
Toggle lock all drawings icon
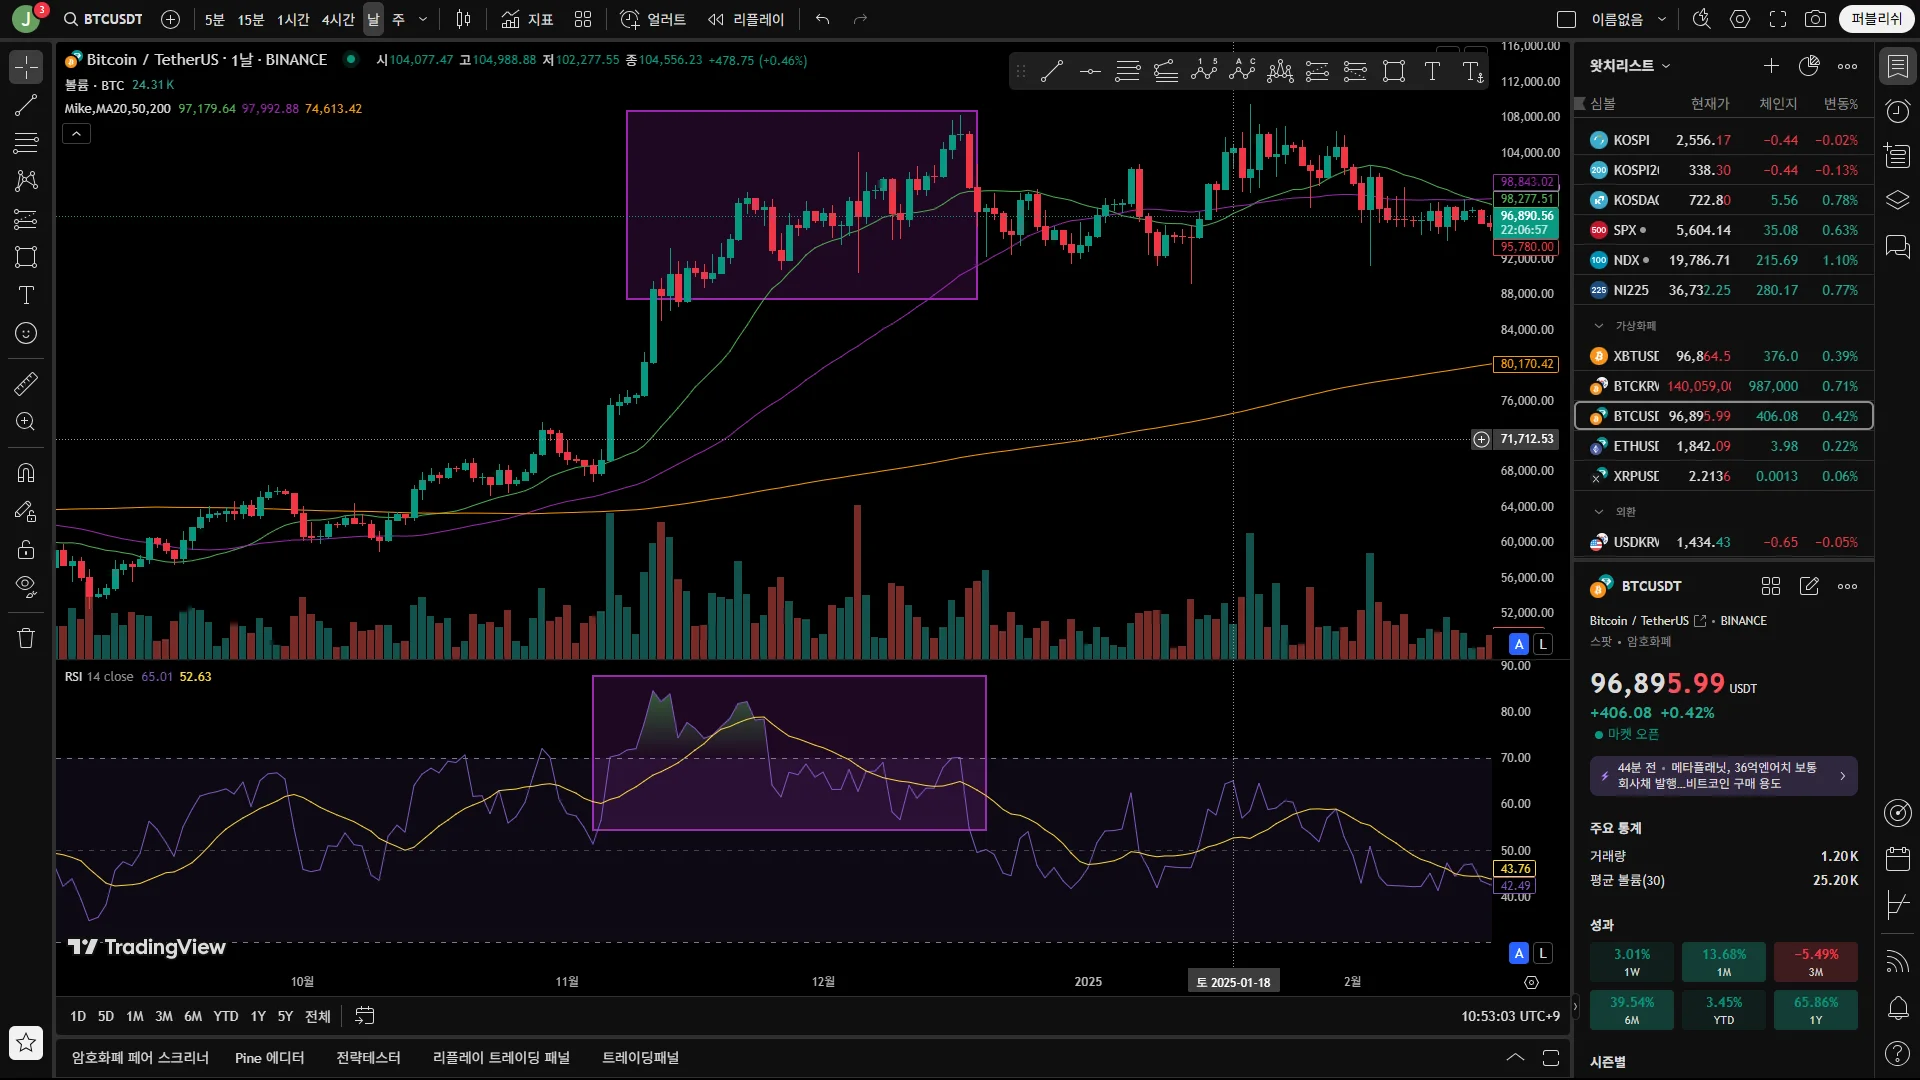point(26,549)
